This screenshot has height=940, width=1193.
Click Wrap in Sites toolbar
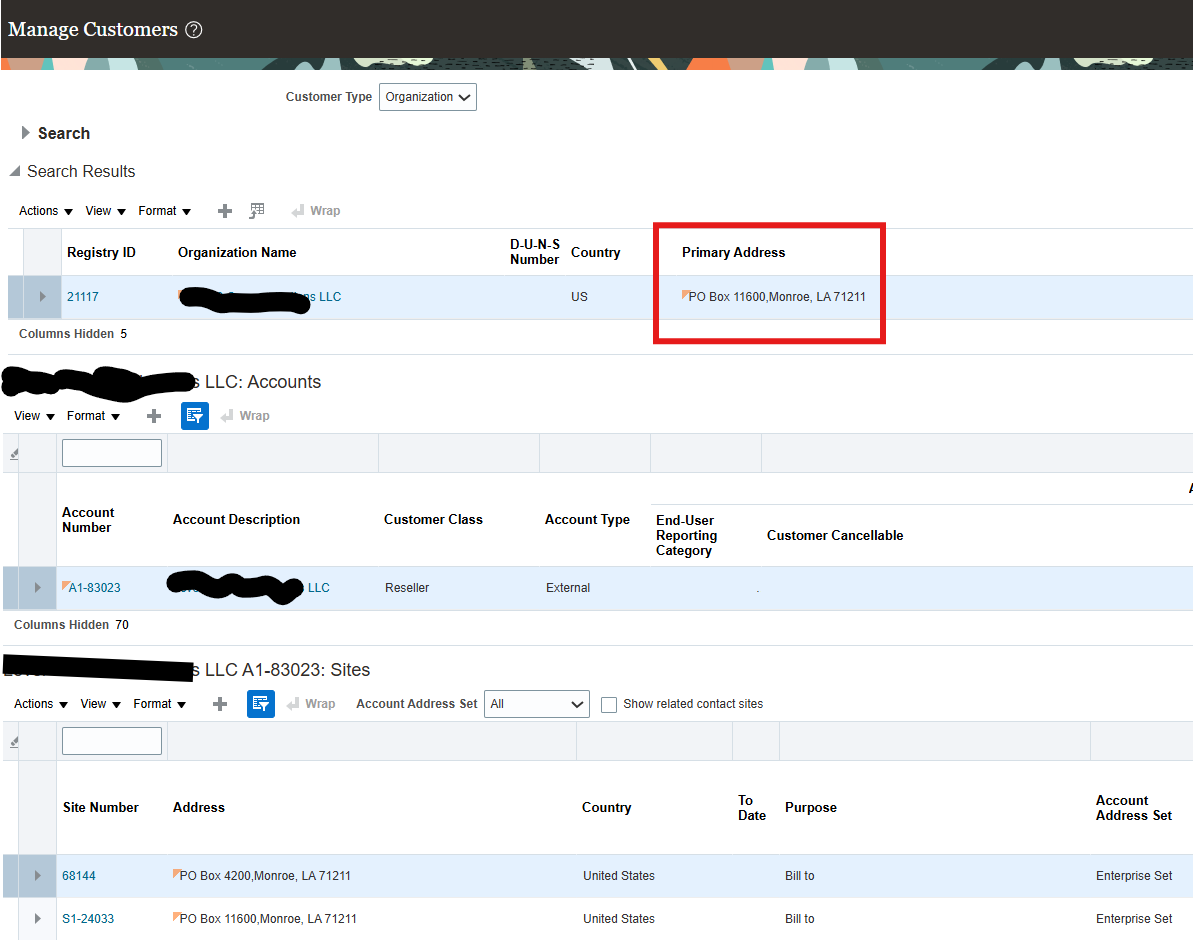click(x=311, y=705)
